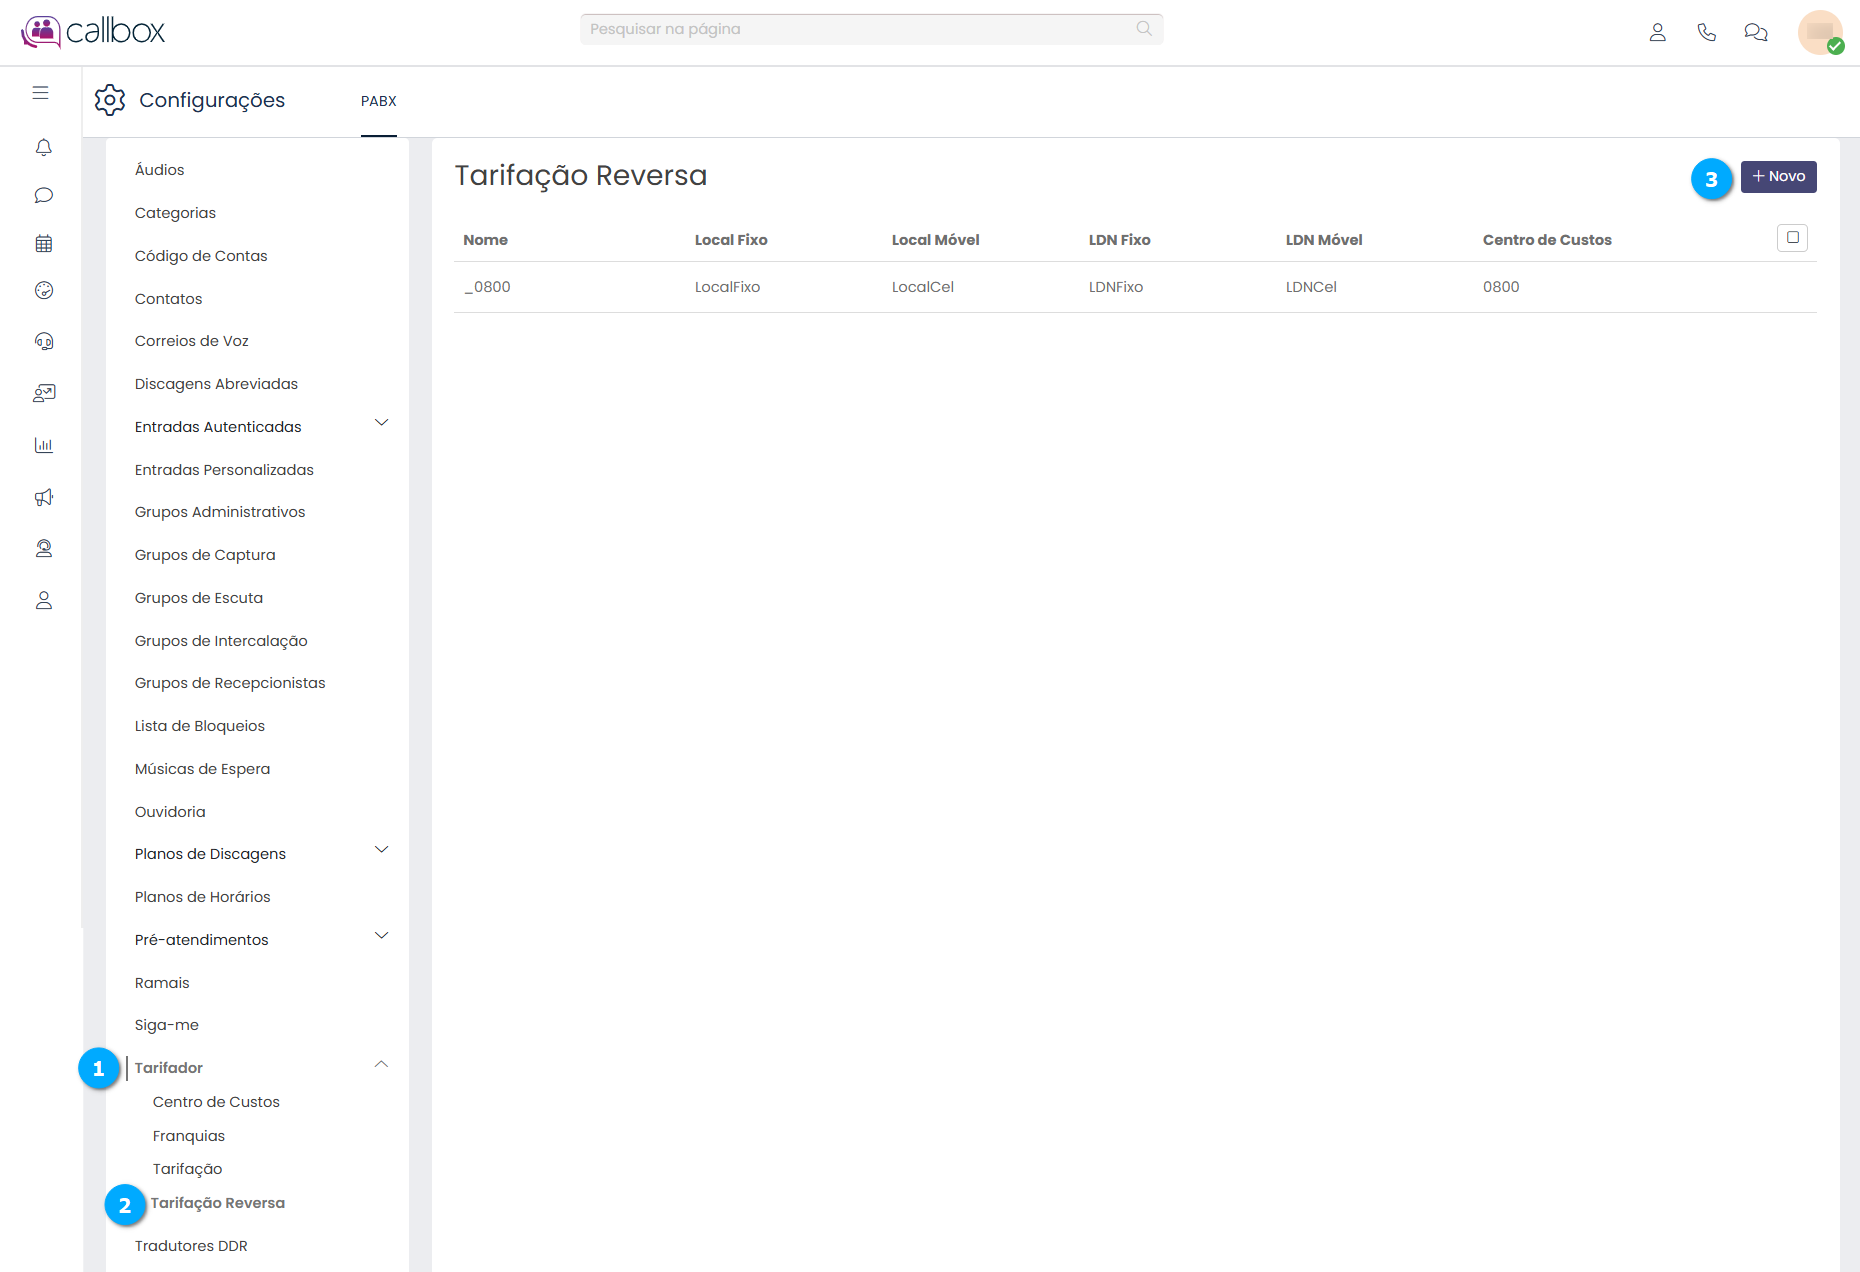Expand the Entradas Autenticadas submenu
The image size is (1860, 1272).
[381, 423]
